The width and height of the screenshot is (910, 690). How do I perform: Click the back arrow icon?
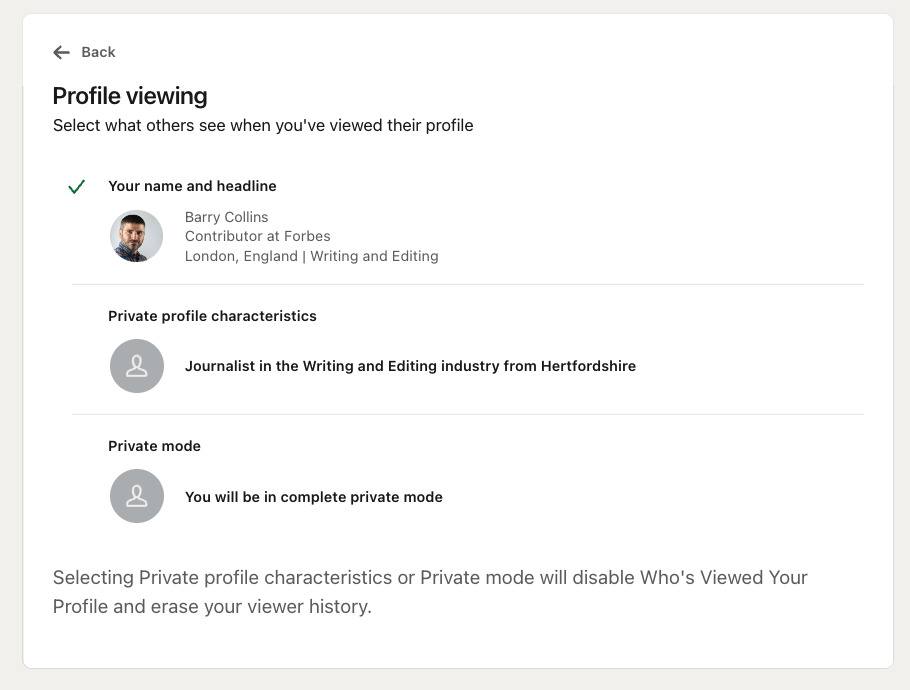tap(62, 52)
